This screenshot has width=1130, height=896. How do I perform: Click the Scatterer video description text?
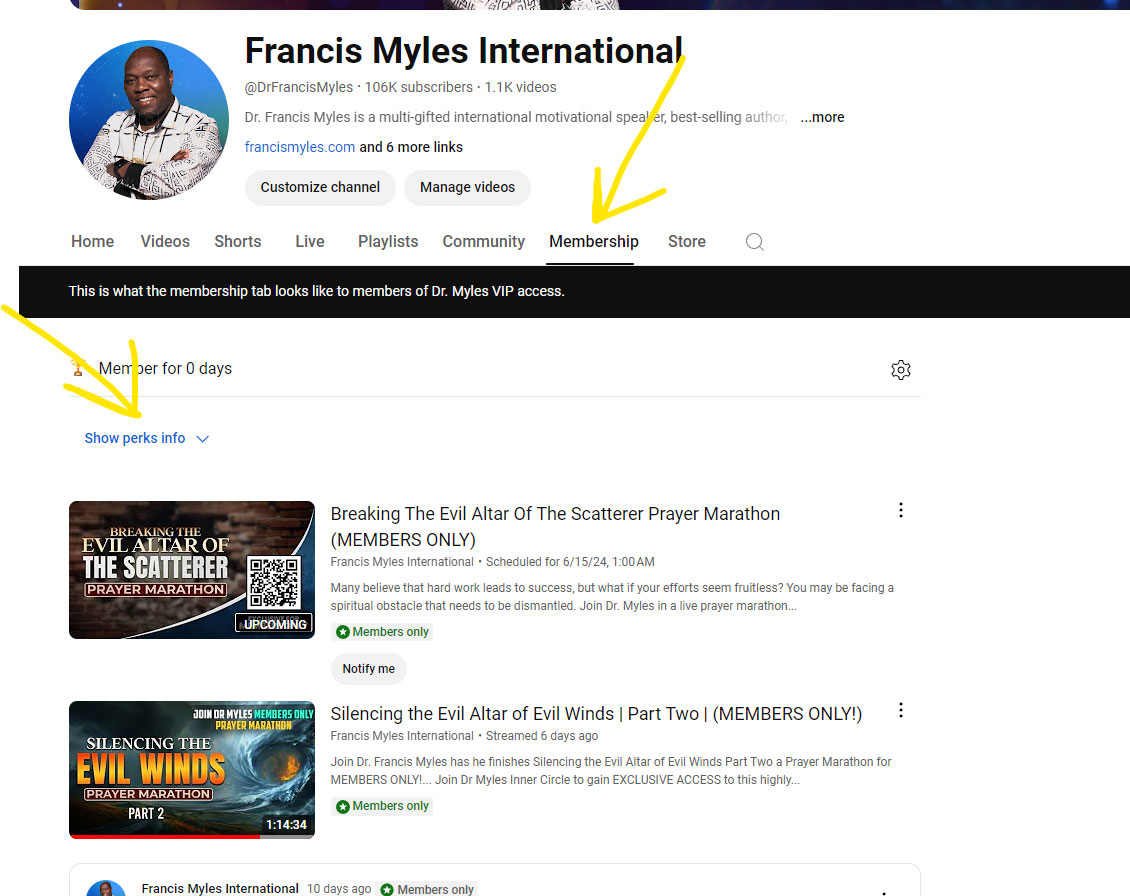pos(612,597)
